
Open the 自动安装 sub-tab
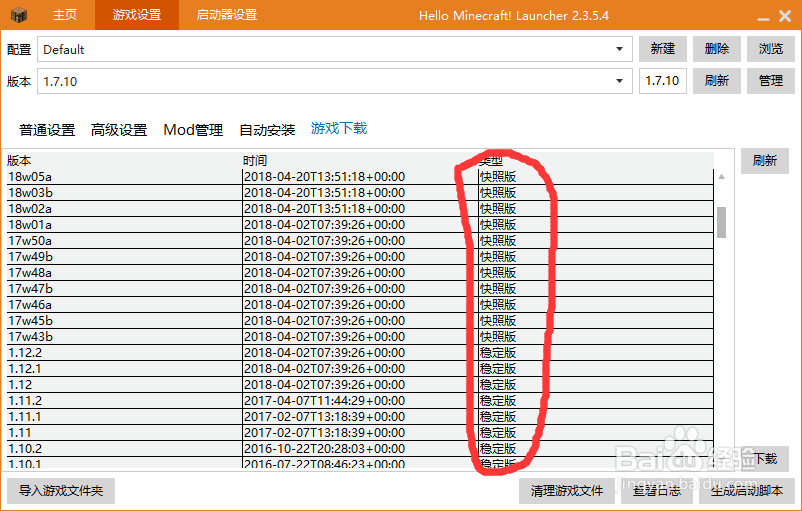(x=267, y=130)
